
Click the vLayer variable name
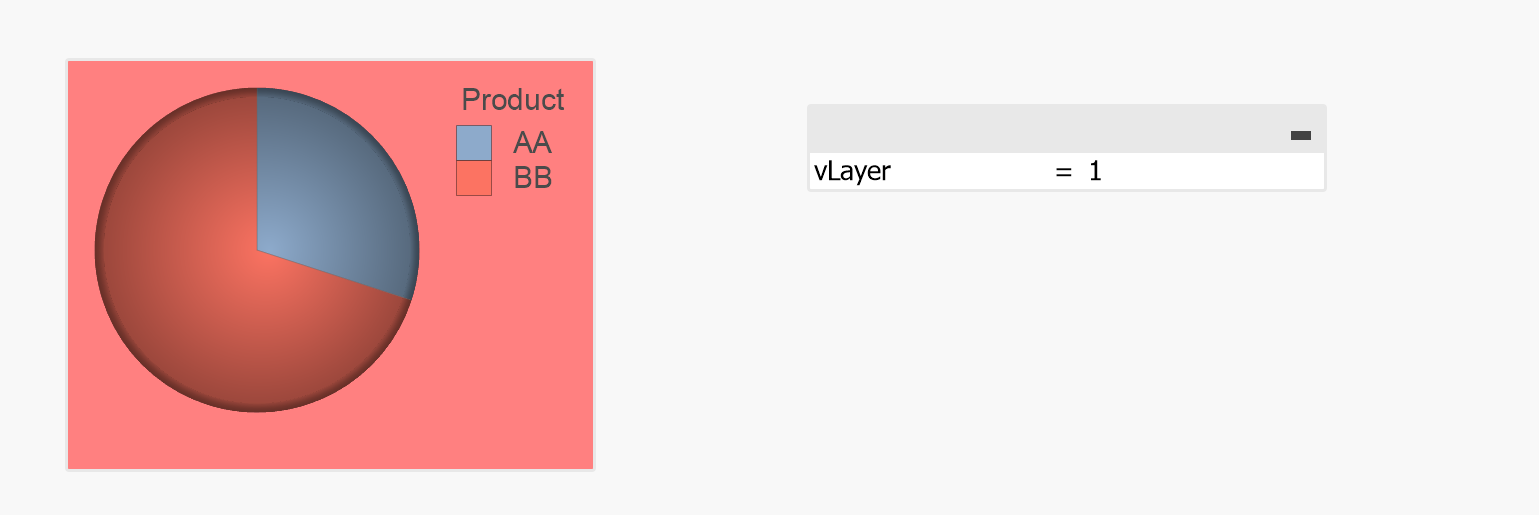pos(852,171)
